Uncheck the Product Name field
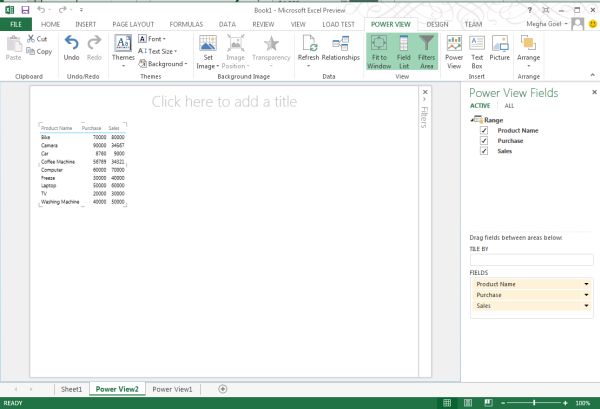 (484, 130)
